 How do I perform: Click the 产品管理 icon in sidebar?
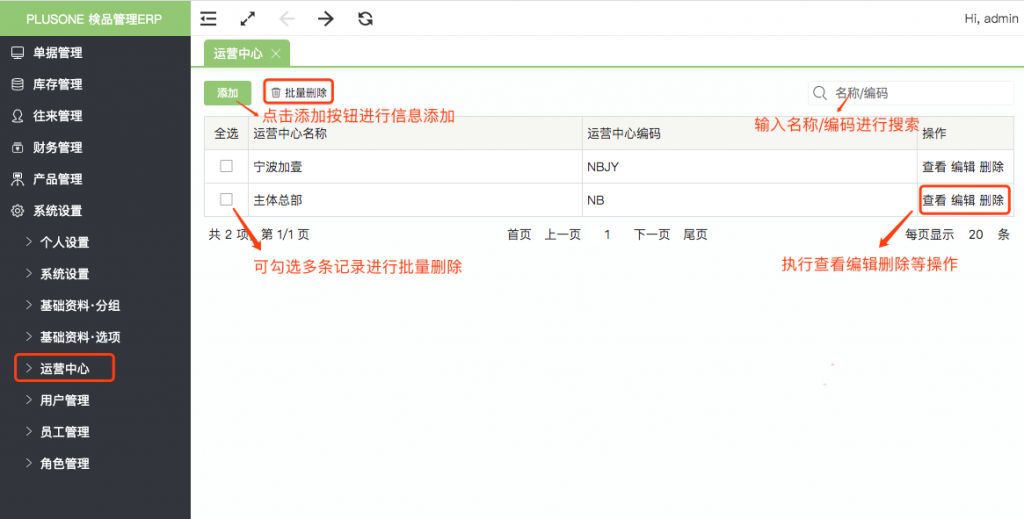(x=18, y=179)
